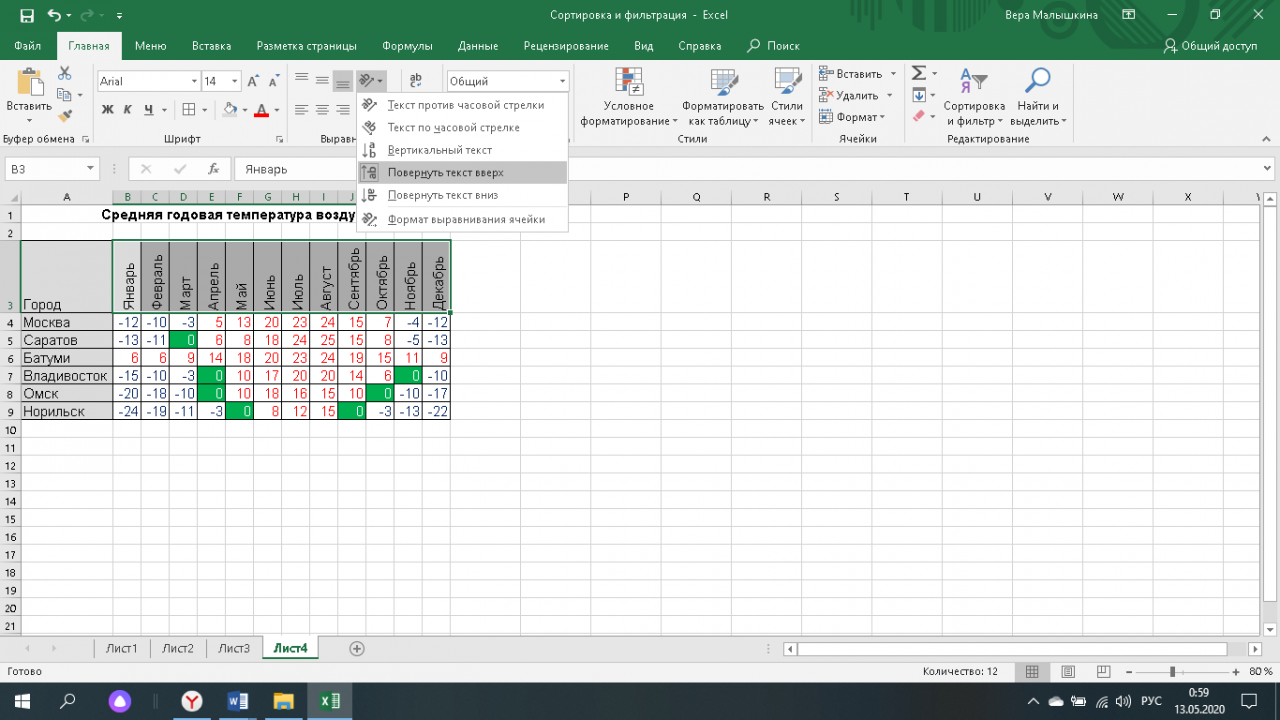The height and width of the screenshot is (720, 1280).
Task: Open Word from the Windows taskbar
Action: (238, 701)
